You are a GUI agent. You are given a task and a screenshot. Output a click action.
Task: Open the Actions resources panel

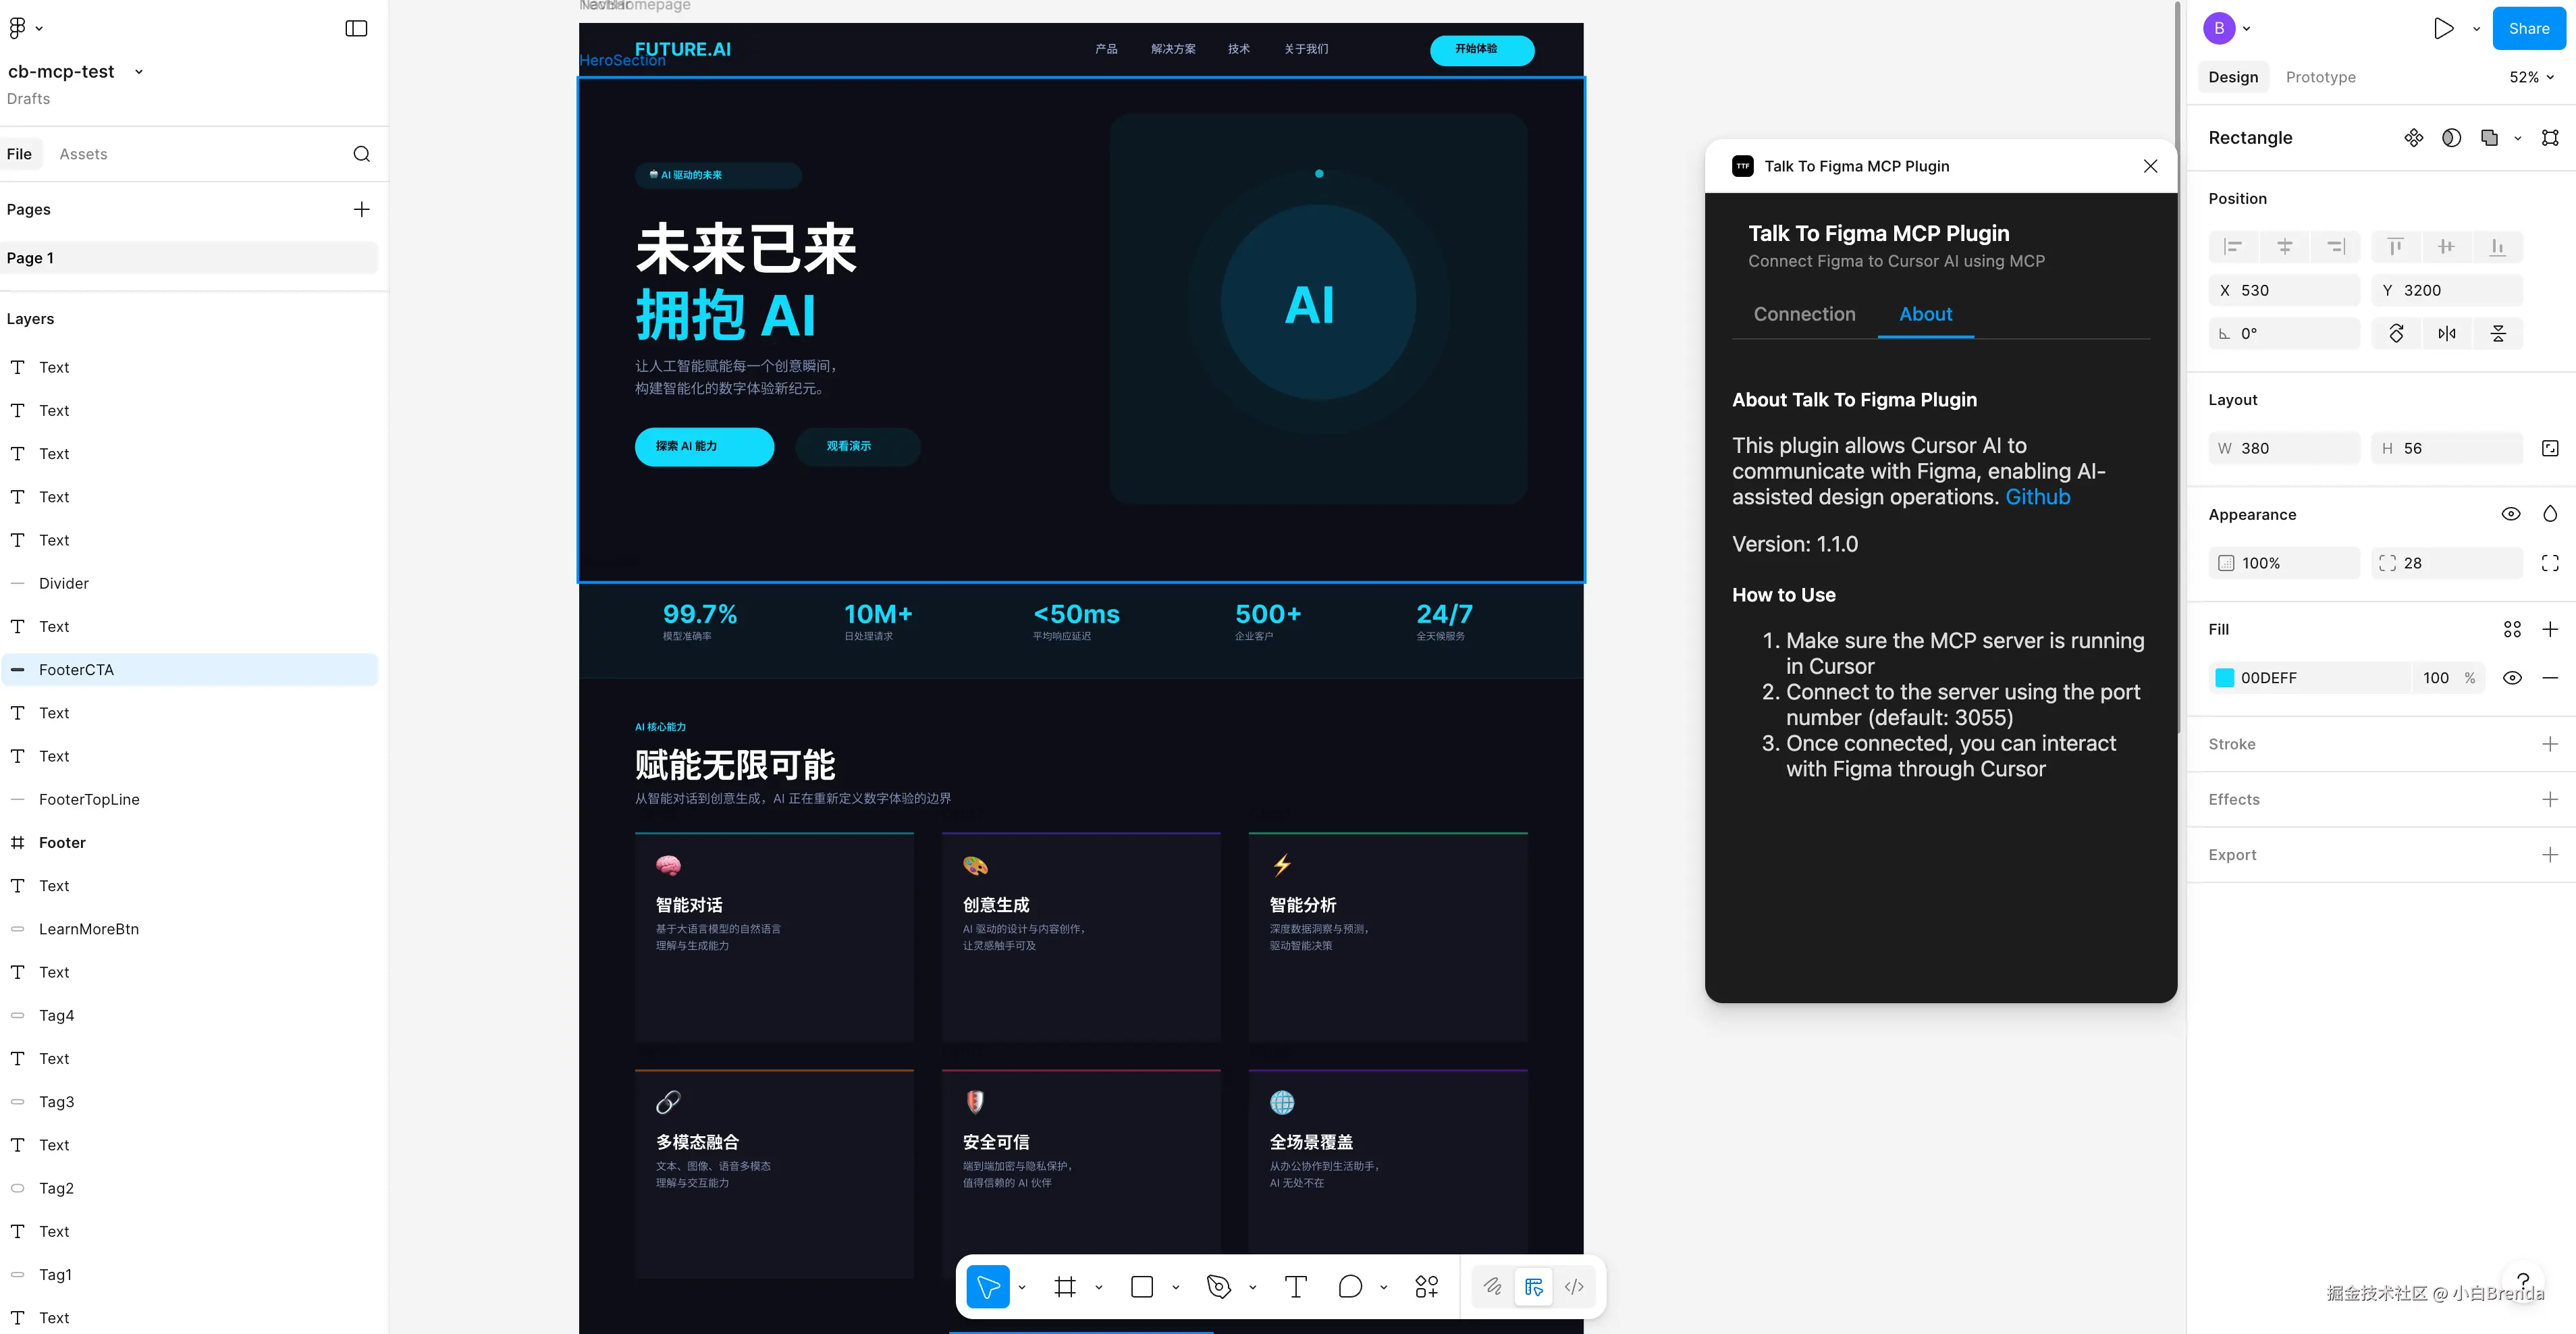click(x=1426, y=1287)
